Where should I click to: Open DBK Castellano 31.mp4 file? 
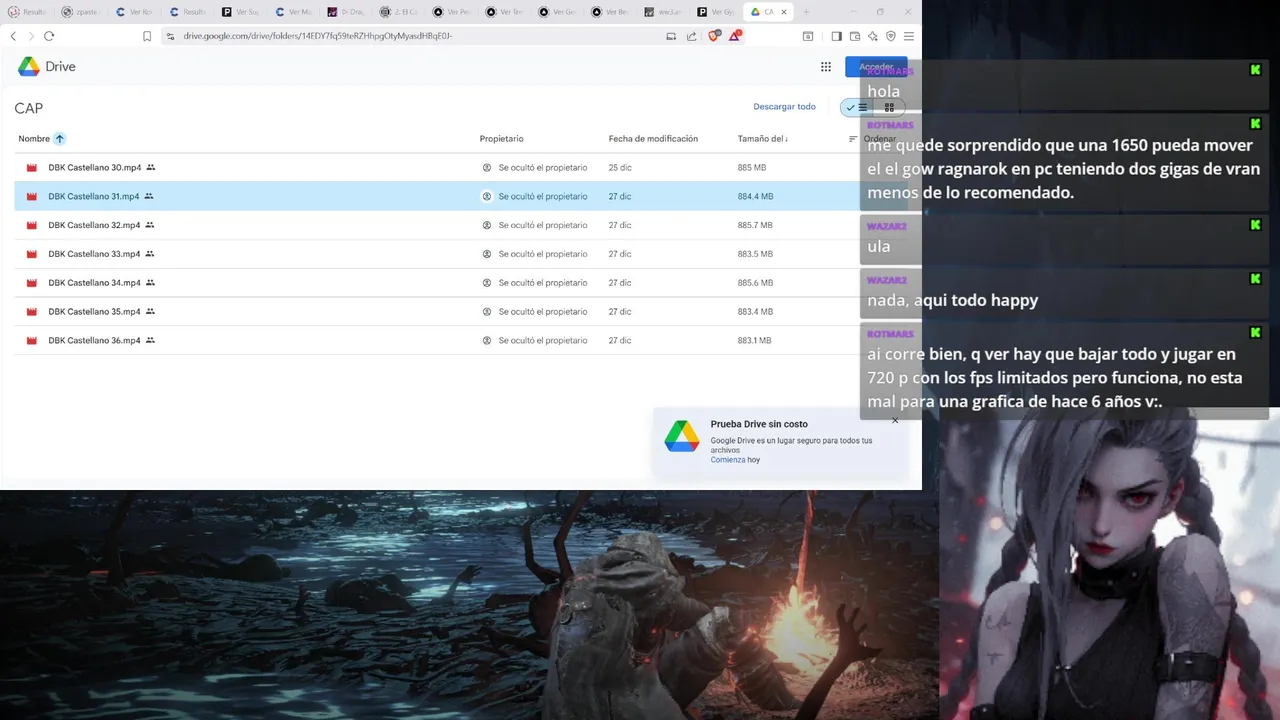click(x=94, y=196)
